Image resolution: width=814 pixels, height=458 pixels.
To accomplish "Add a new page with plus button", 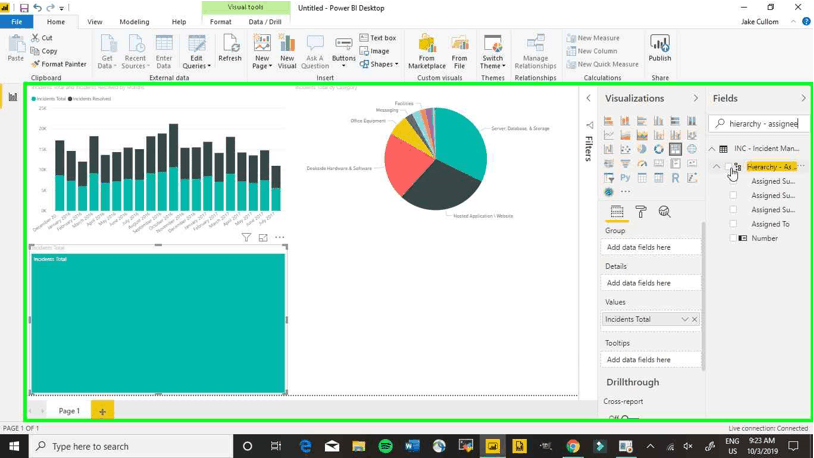I will pyautogui.click(x=102, y=411).
